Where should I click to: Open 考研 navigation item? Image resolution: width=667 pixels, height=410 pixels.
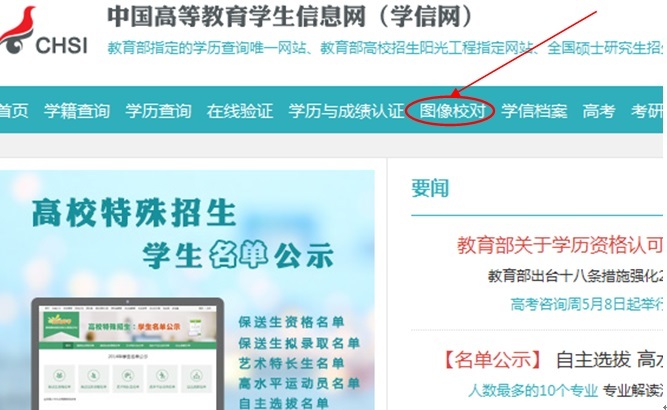647,111
